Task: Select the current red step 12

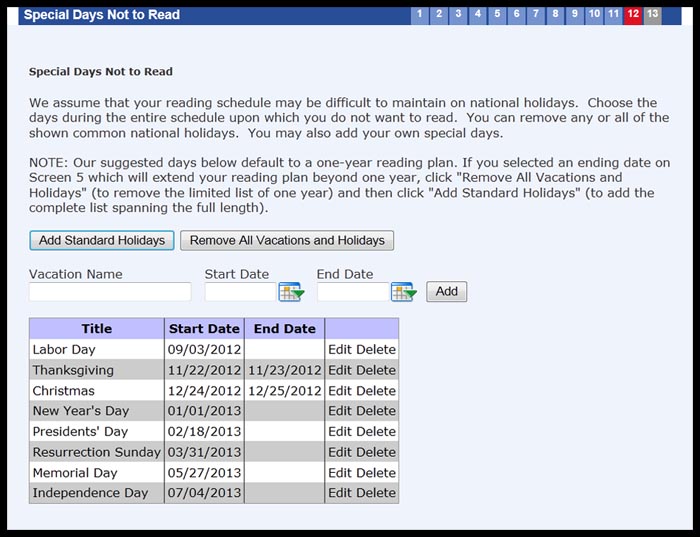Action: [633, 14]
